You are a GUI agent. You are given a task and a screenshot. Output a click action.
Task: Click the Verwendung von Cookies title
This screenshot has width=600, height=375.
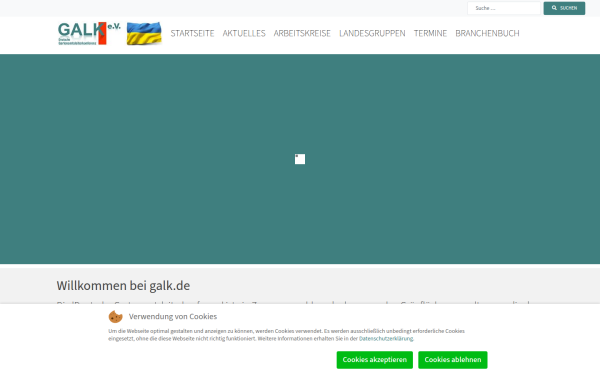pyautogui.click(x=173, y=316)
